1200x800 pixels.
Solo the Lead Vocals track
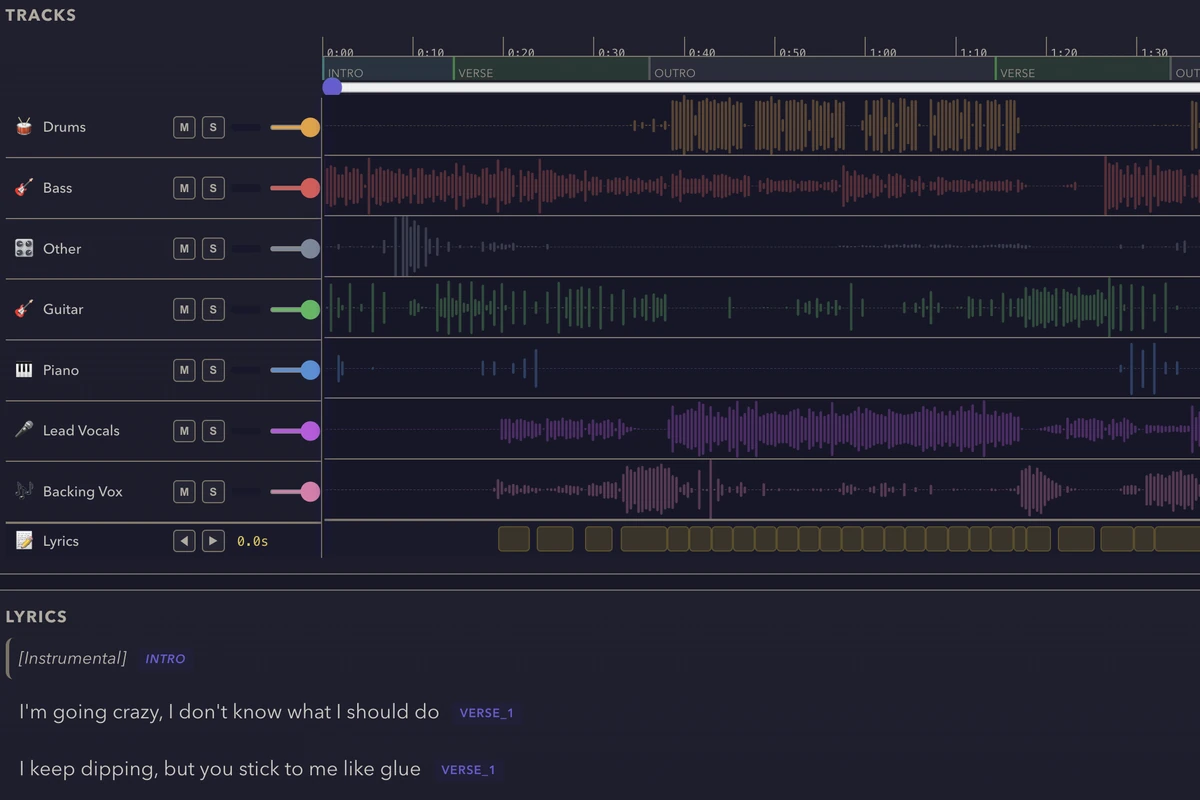pos(213,431)
